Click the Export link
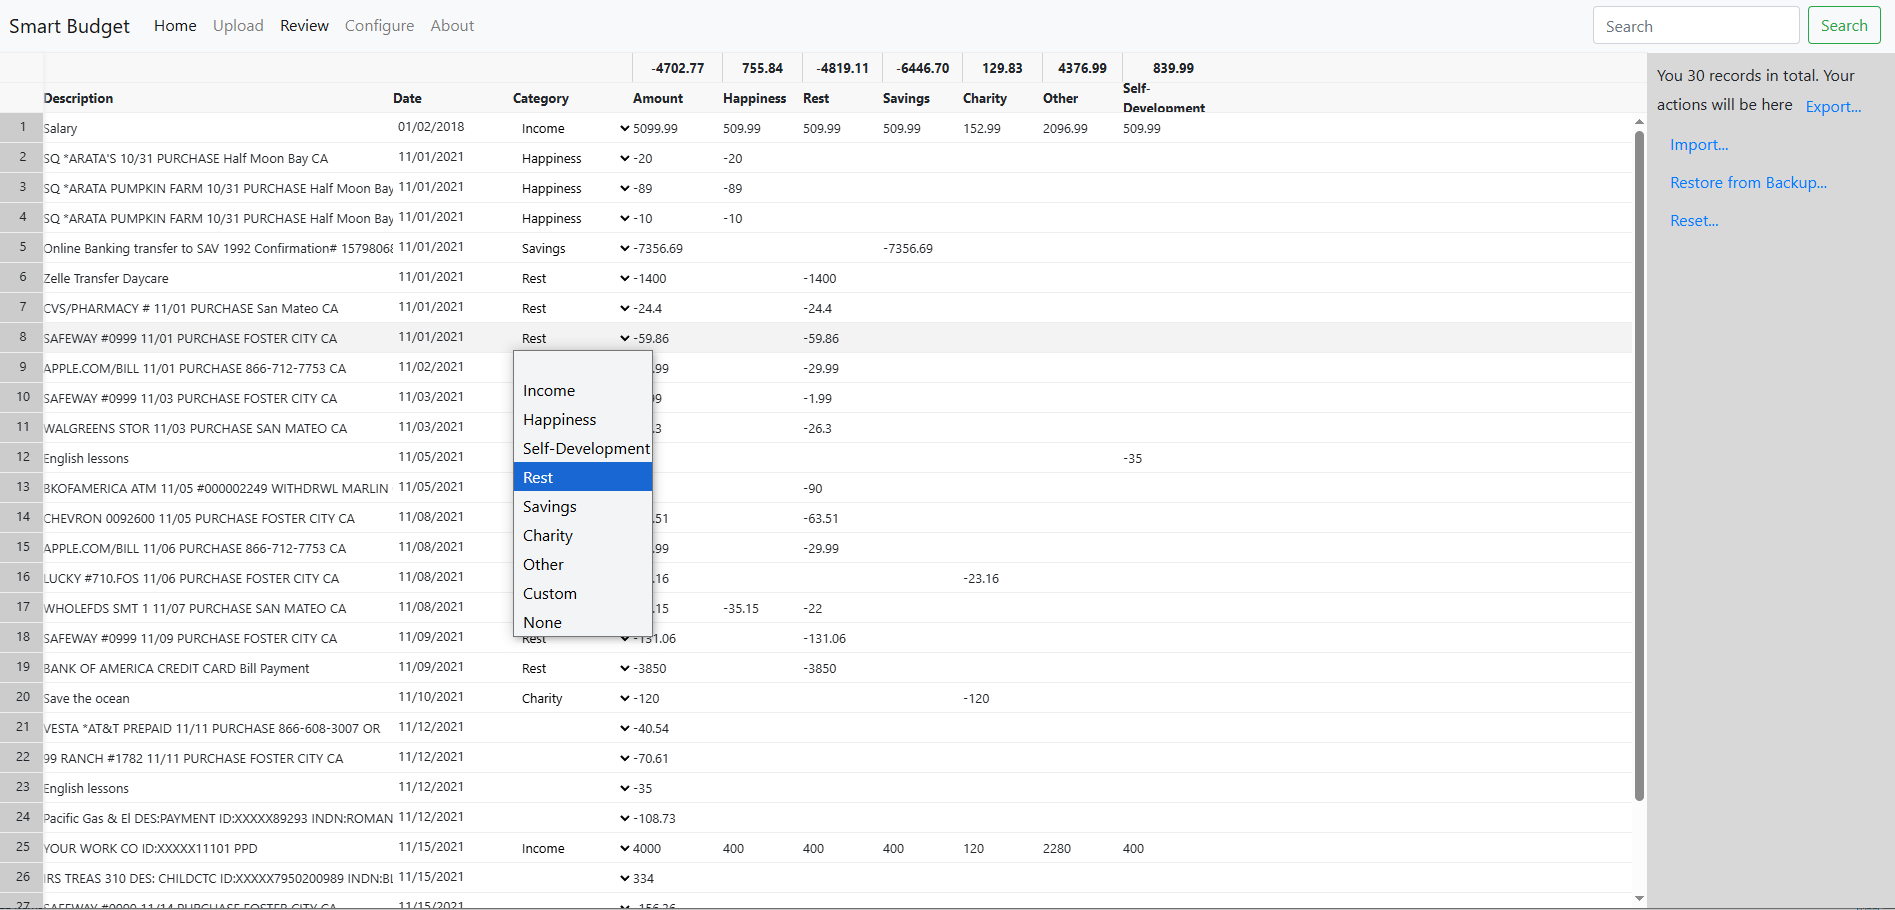This screenshot has height=910, width=1895. coord(1832,107)
